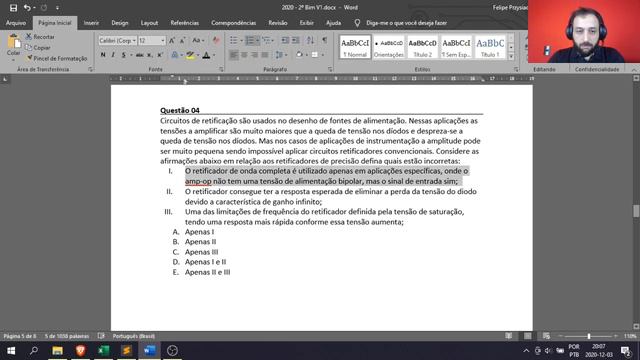Toggle justify alignment for paragraph
The height and width of the screenshot is (360, 640).
click(x=265, y=55)
